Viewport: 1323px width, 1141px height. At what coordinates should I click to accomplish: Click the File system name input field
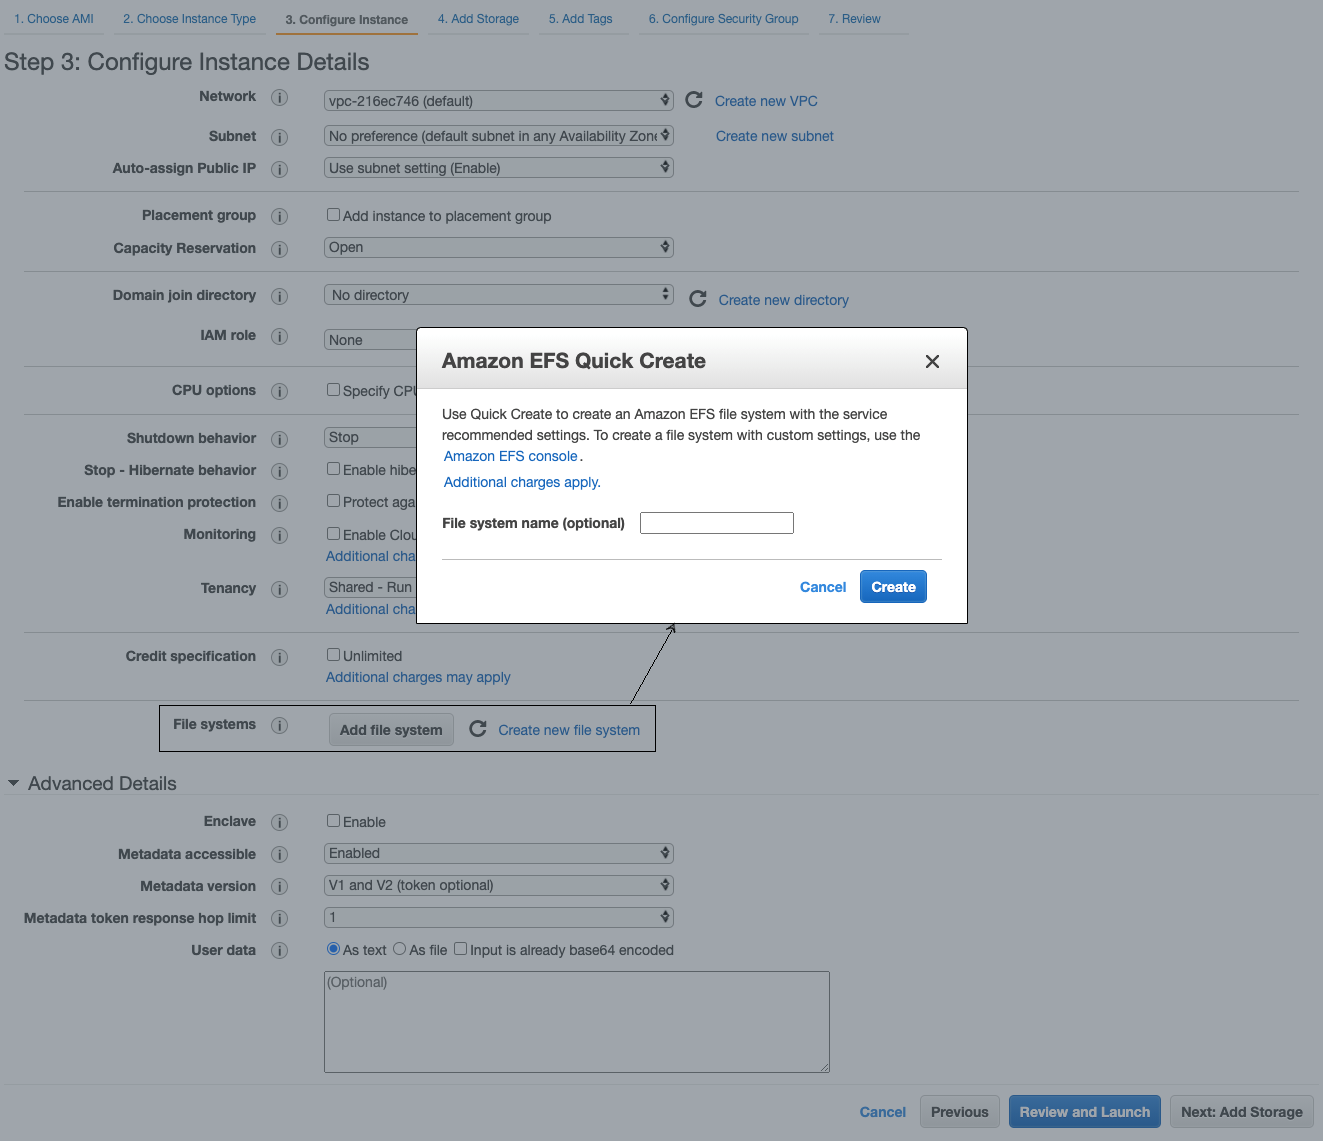pos(716,522)
